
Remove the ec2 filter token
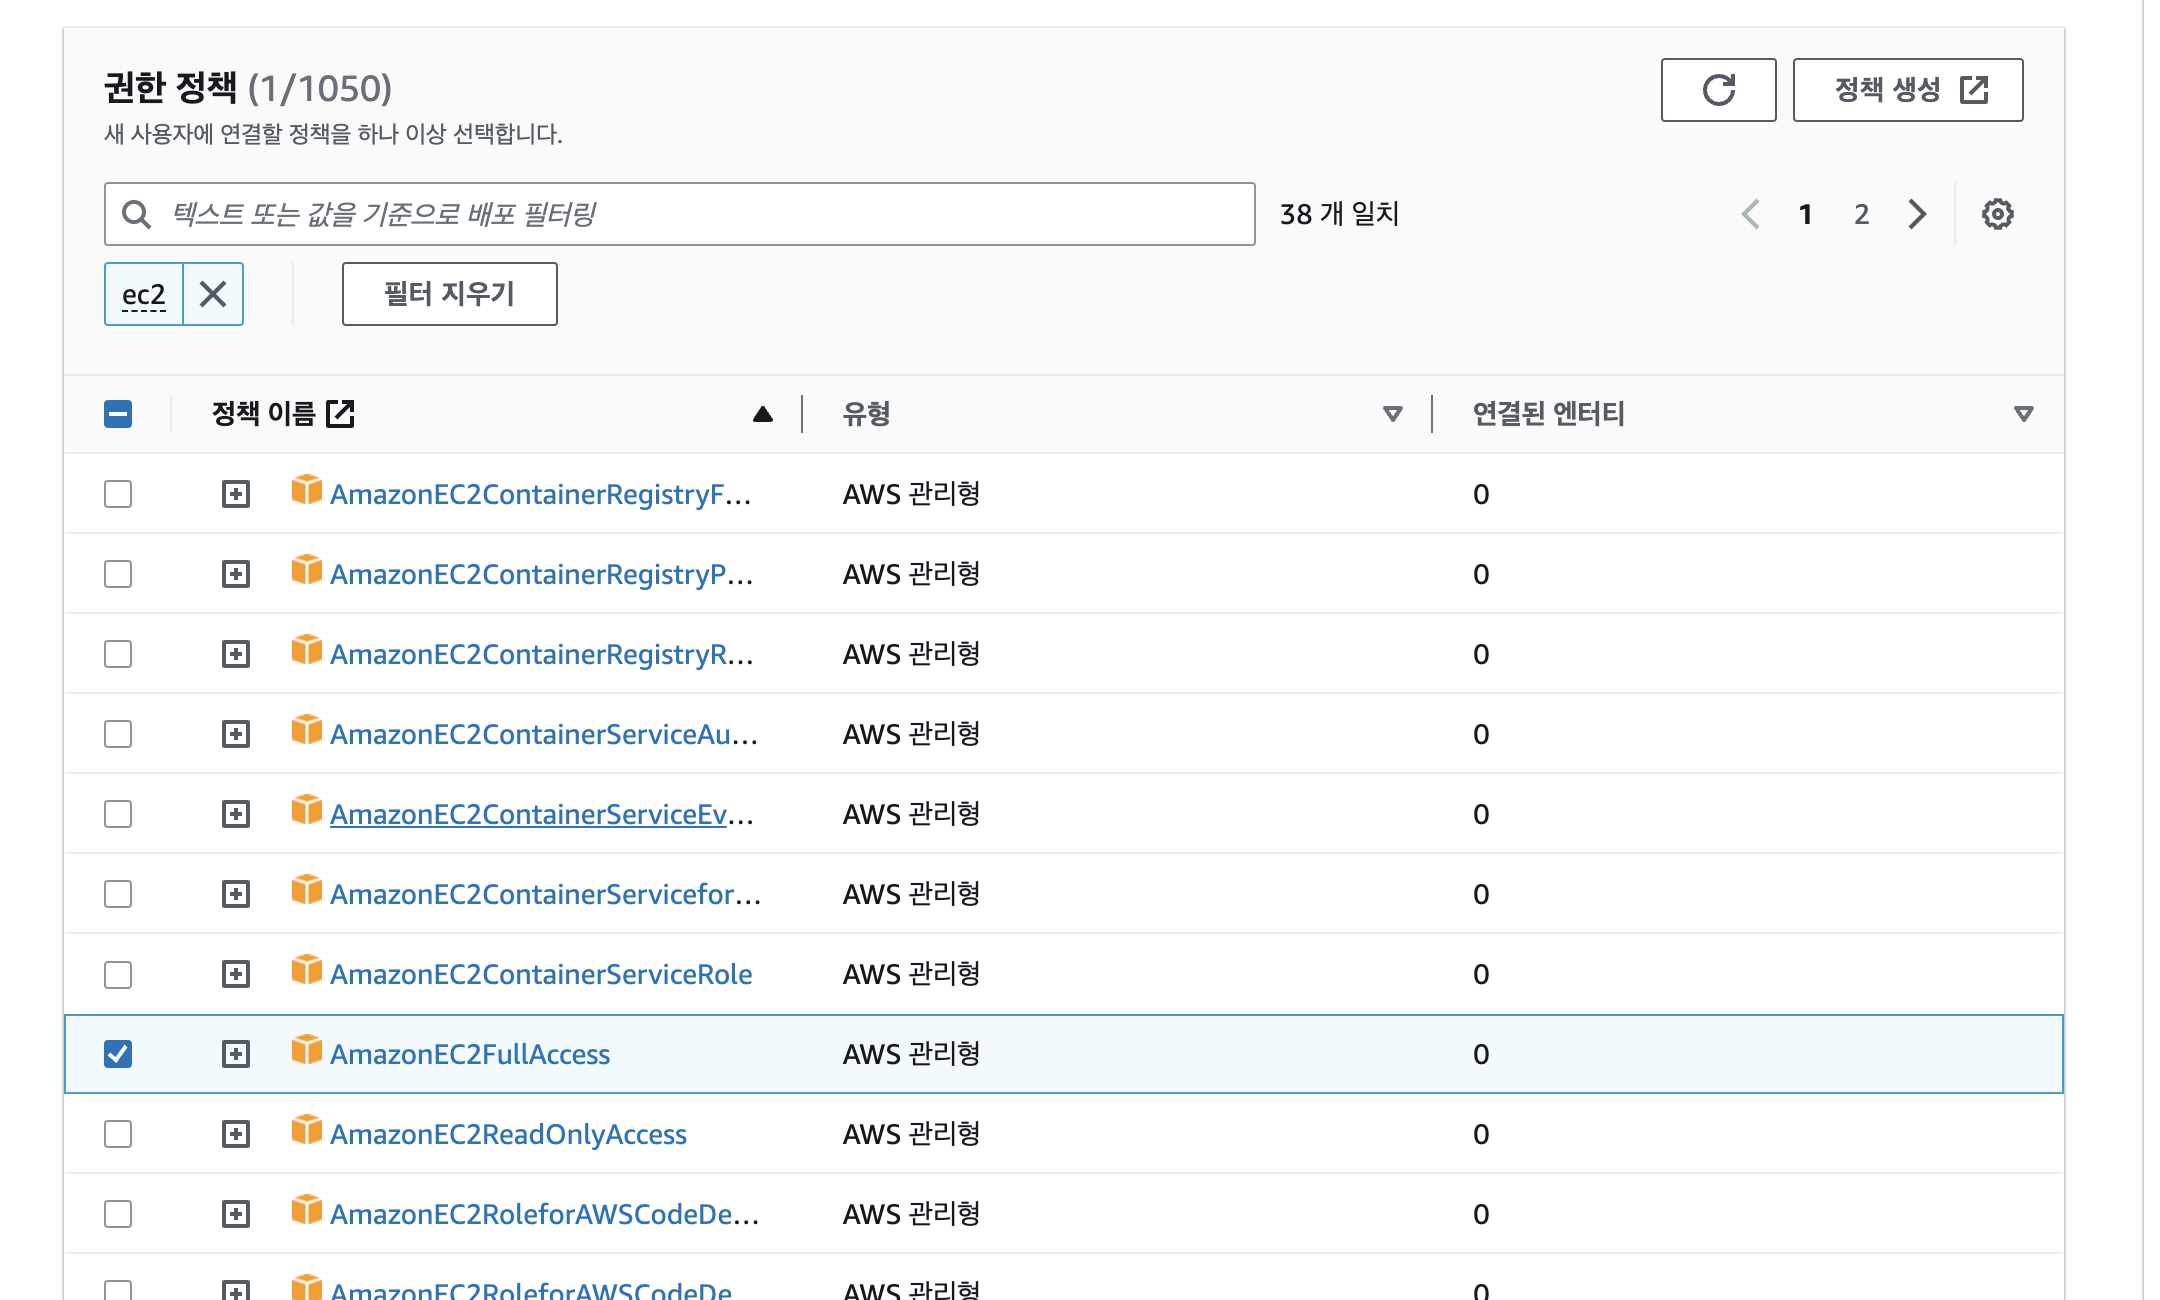pyautogui.click(x=213, y=294)
